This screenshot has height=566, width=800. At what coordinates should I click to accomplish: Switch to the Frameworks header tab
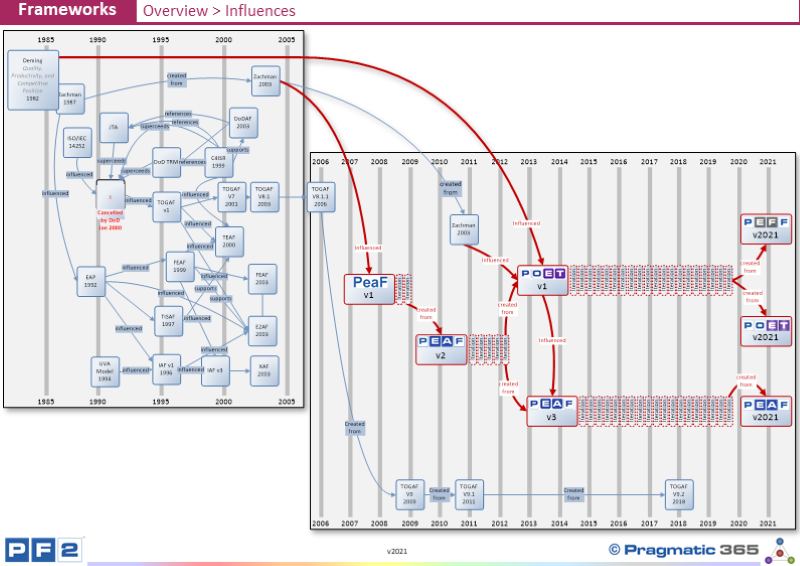67,10
